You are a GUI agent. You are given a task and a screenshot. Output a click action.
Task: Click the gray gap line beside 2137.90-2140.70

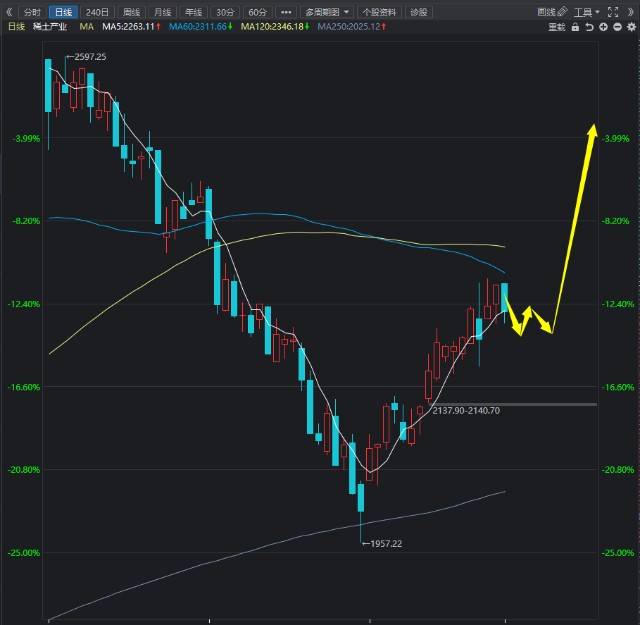[513, 405]
